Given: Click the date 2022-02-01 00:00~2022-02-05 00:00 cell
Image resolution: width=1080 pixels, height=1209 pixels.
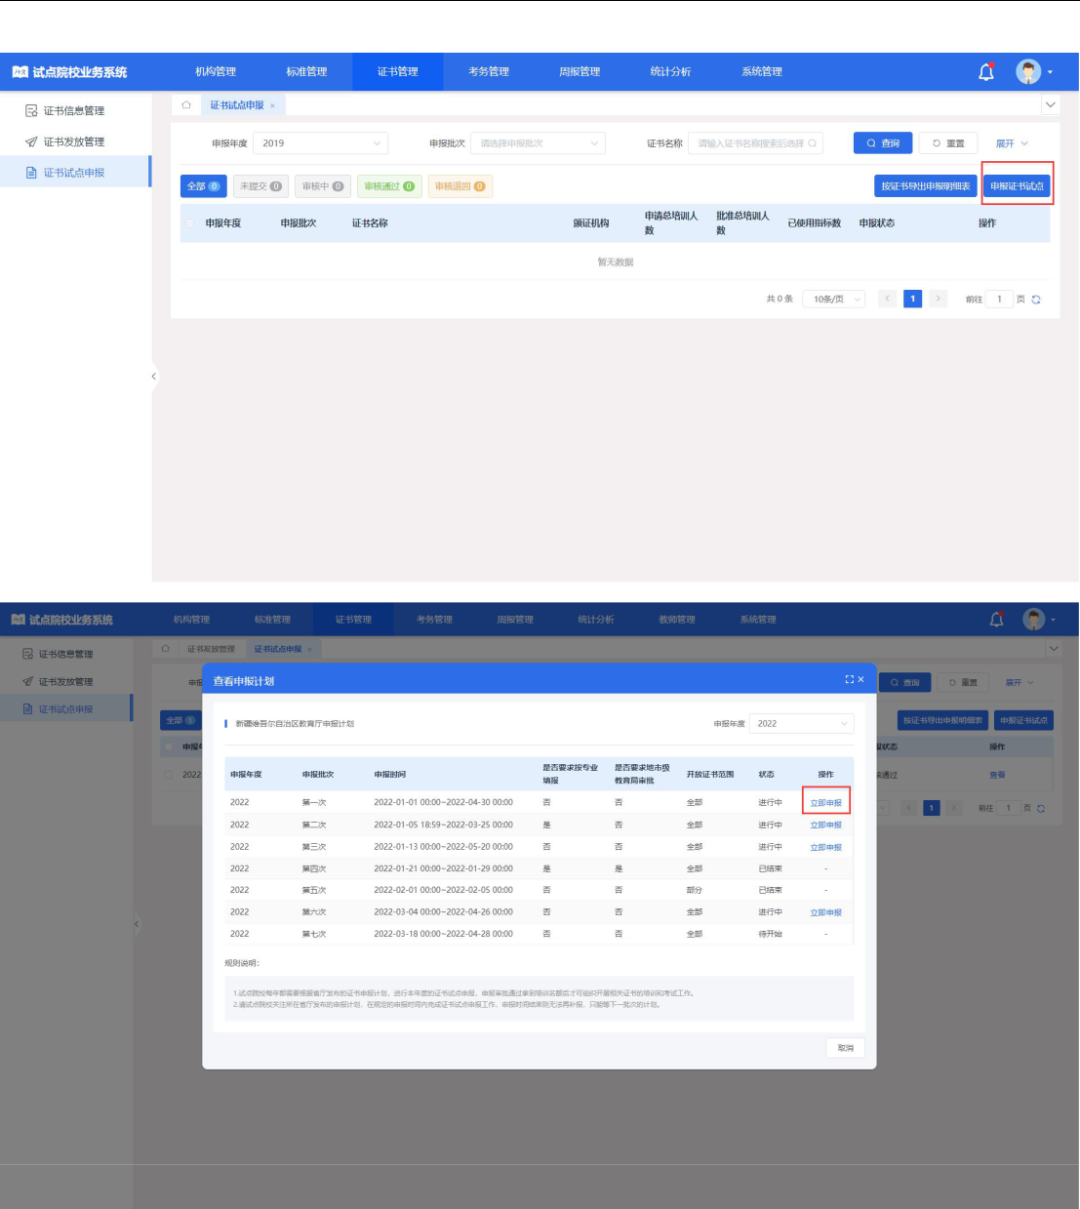Looking at the screenshot, I should click(443, 890).
